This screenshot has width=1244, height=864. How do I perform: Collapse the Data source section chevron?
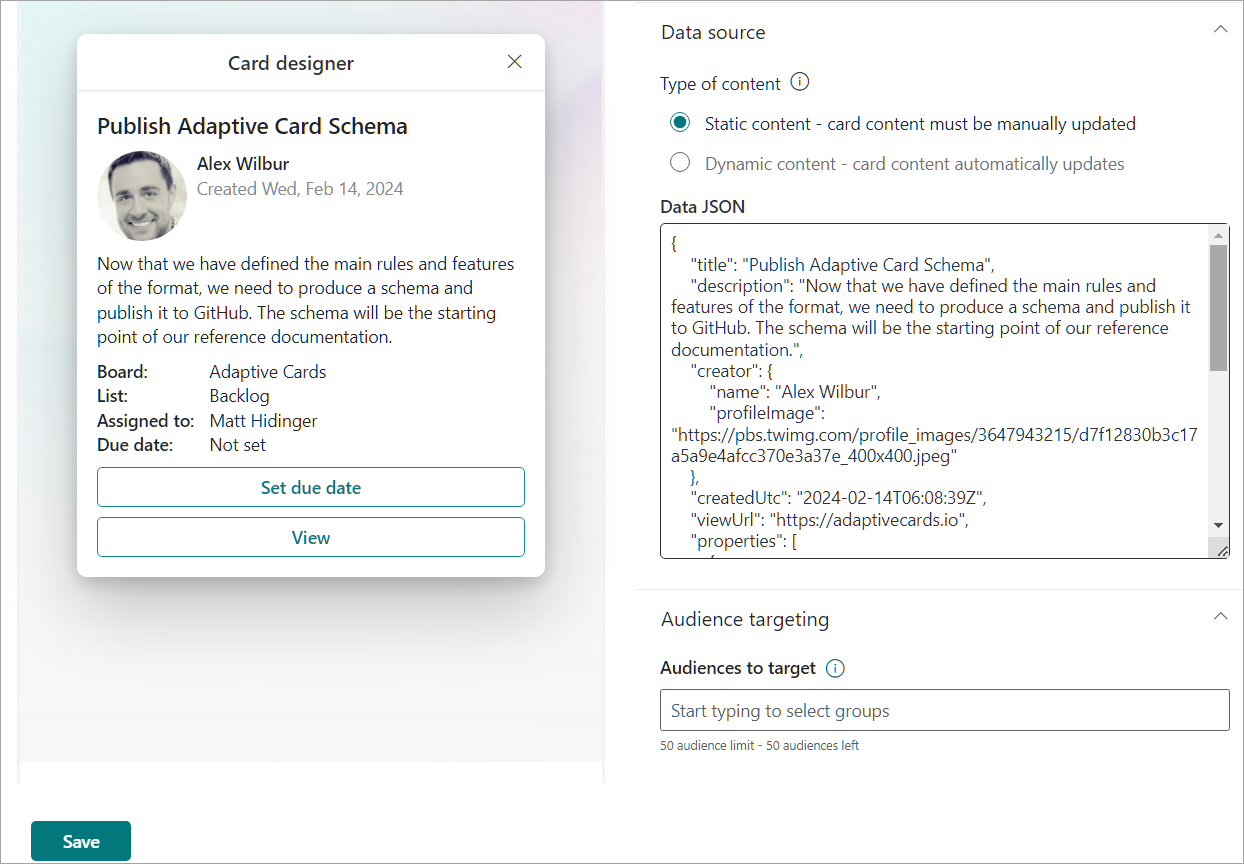(x=1220, y=30)
